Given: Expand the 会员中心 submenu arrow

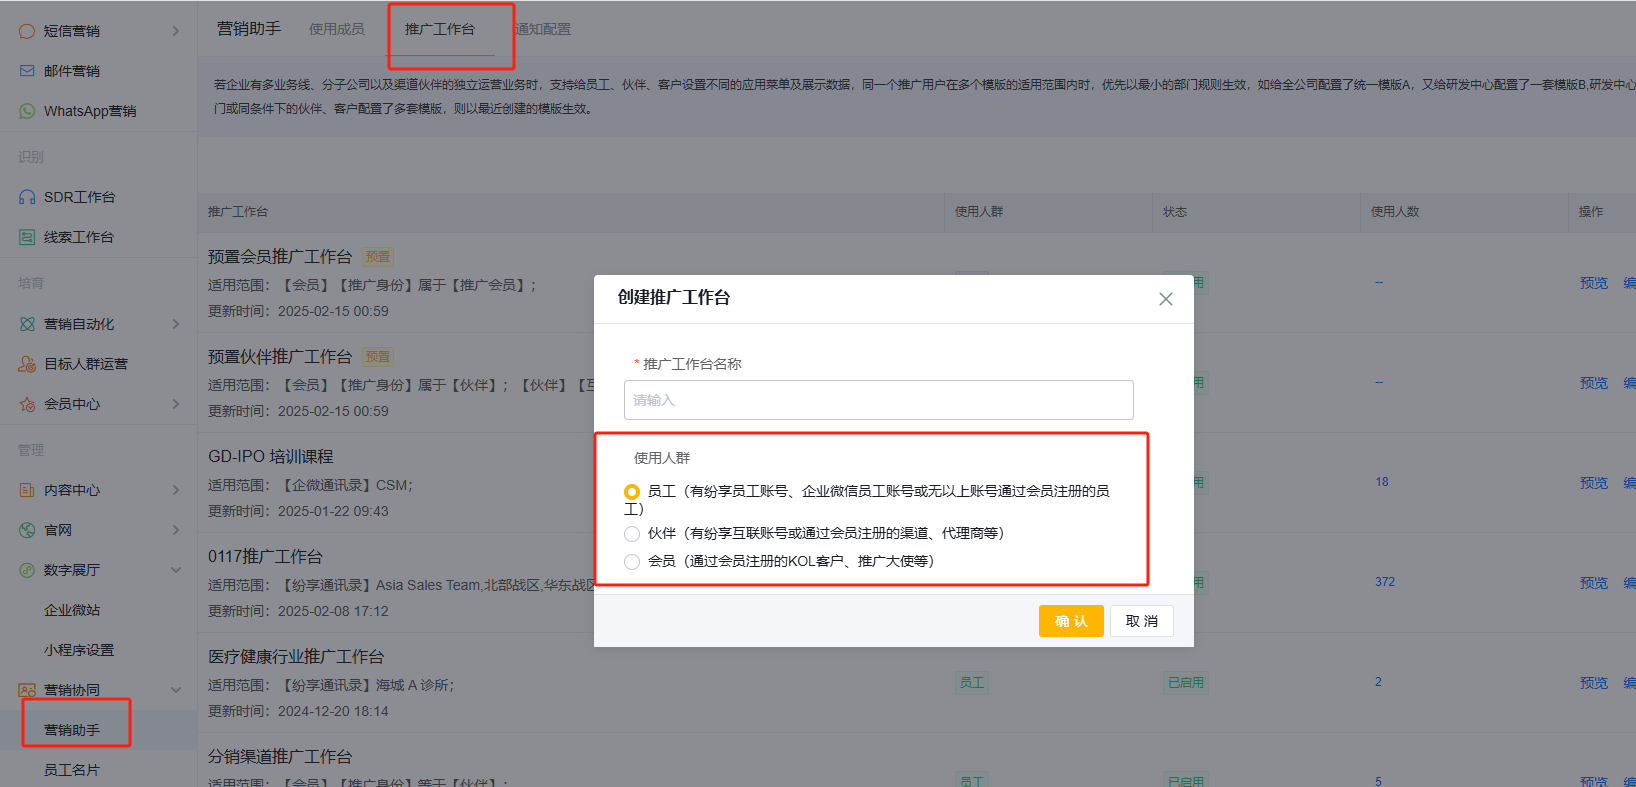Looking at the screenshot, I should coord(176,404).
